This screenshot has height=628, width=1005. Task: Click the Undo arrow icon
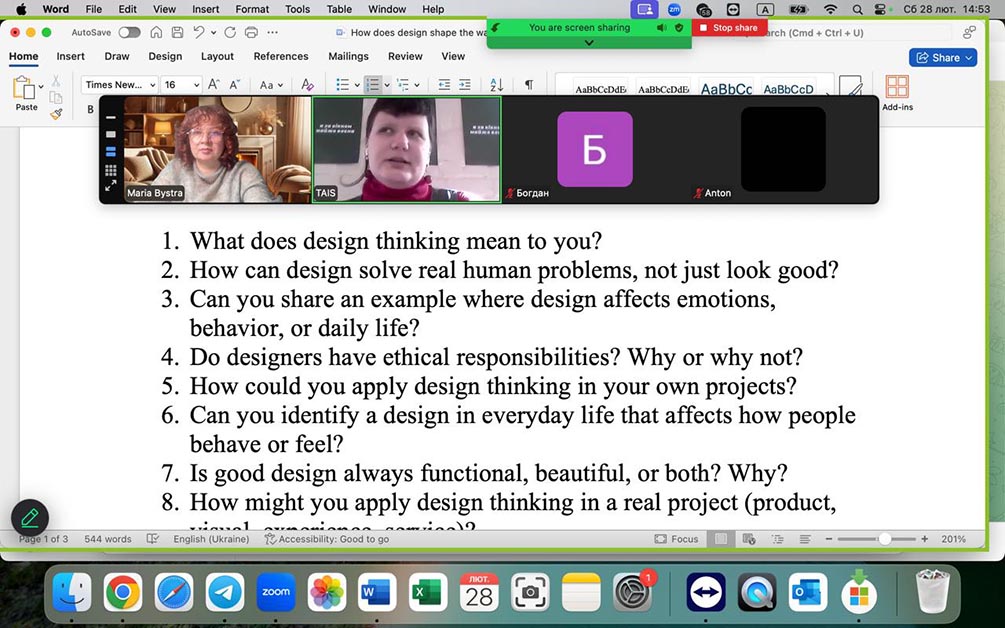coord(200,33)
